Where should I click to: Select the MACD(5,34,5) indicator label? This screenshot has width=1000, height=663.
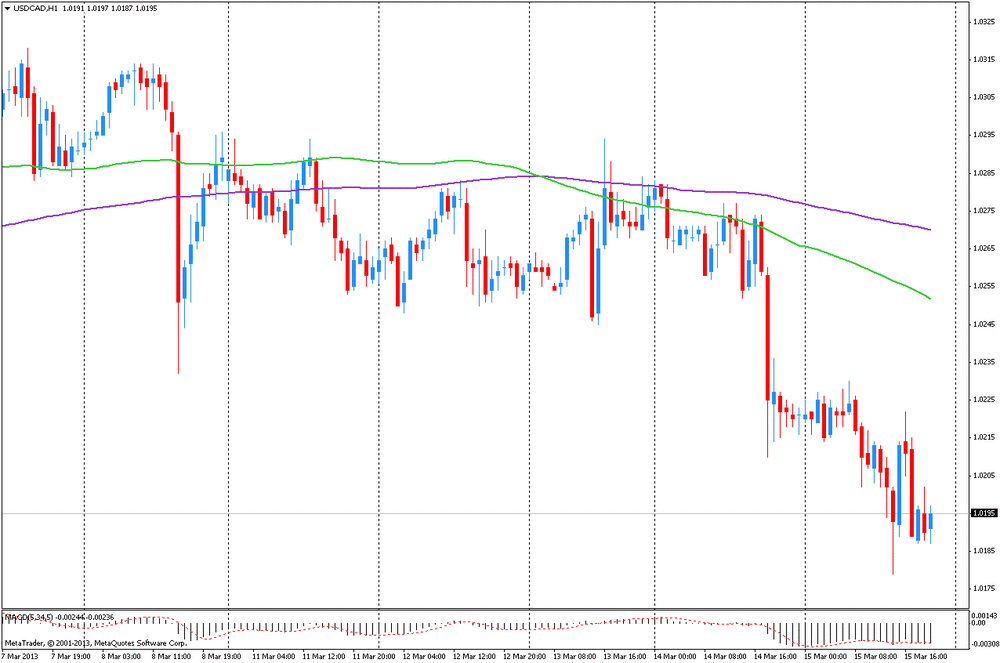click(x=29, y=617)
